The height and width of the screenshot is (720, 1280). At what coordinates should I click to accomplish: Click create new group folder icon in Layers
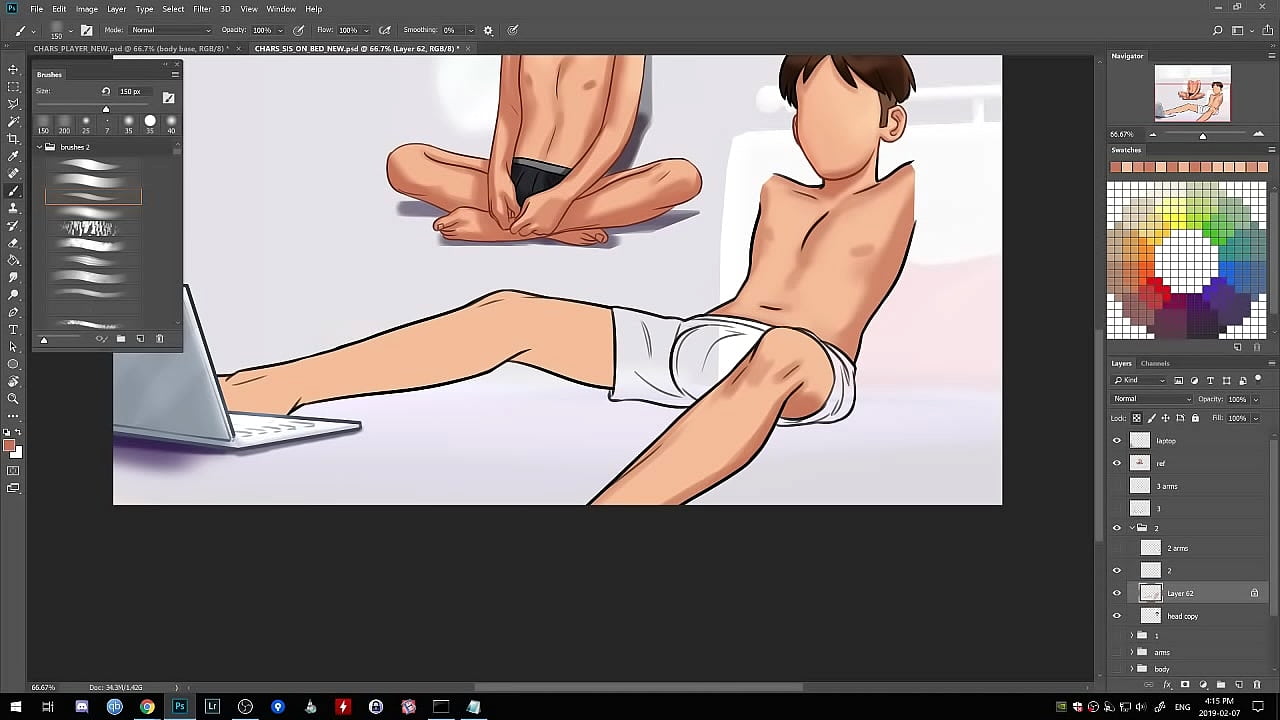point(1221,685)
